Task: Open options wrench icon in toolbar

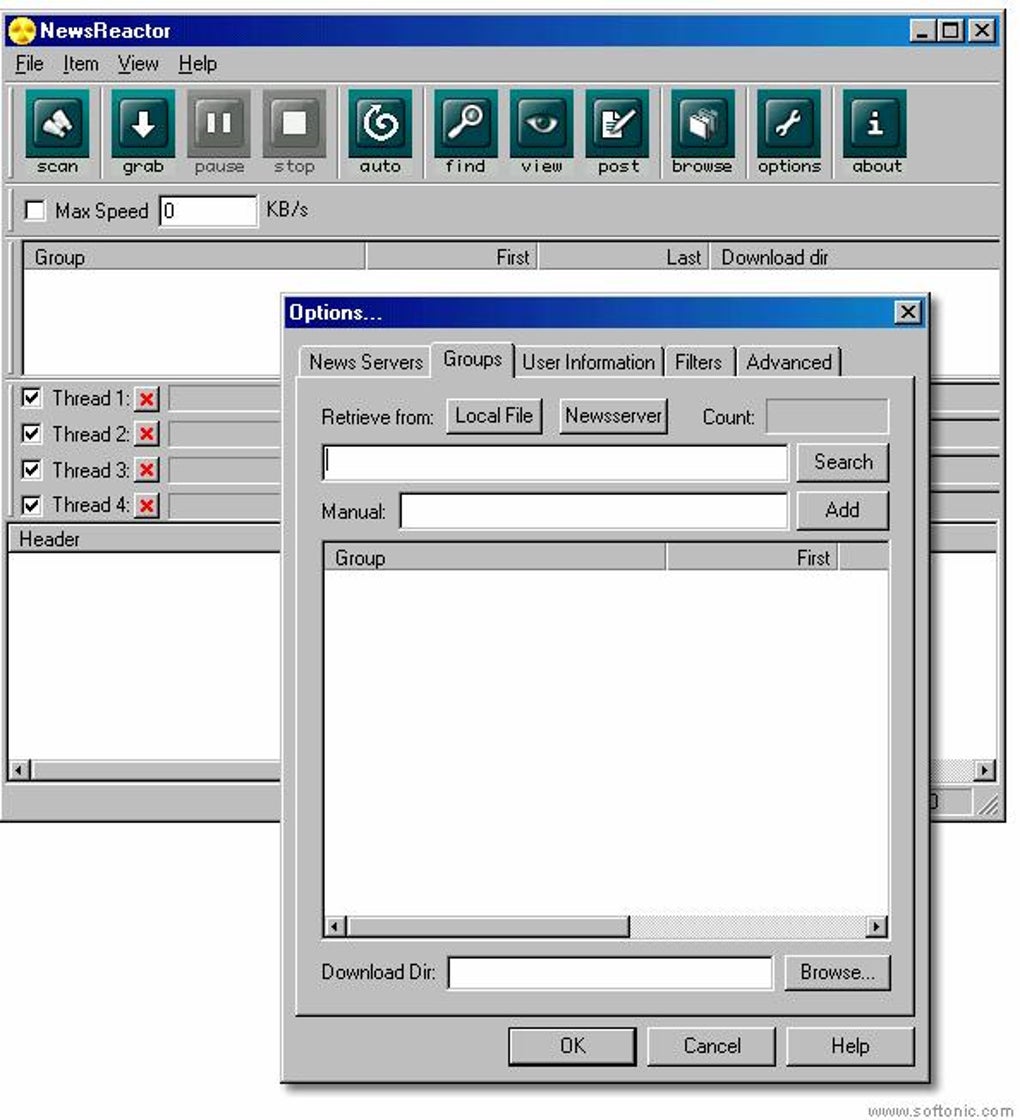Action: coord(789,133)
